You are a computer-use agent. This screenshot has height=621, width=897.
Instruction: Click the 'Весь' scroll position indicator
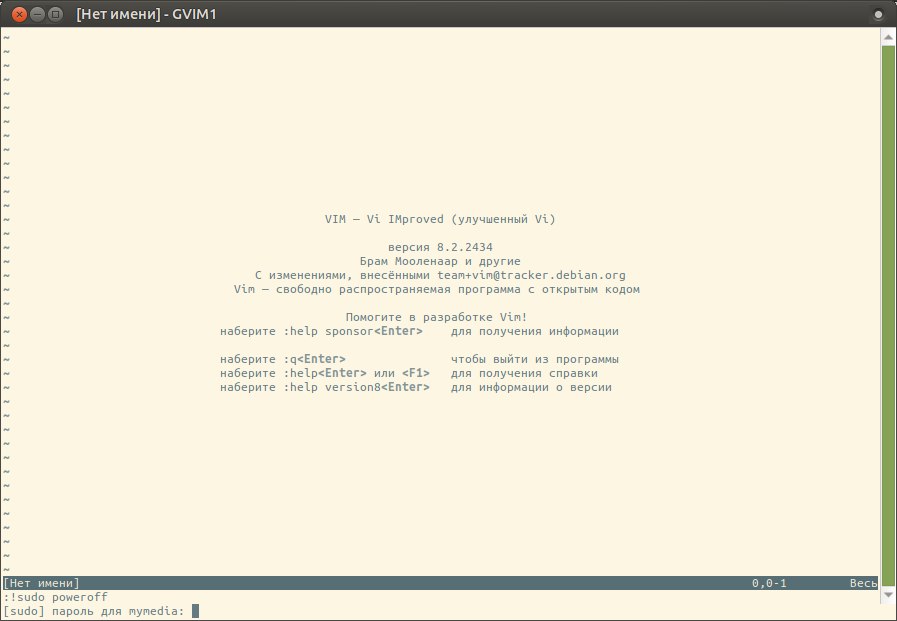point(863,583)
